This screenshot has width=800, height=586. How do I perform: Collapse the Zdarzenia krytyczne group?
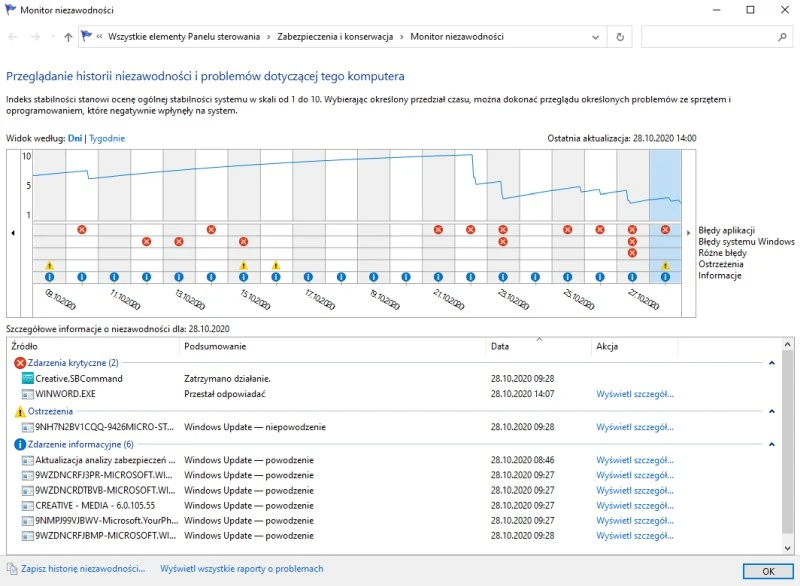(x=772, y=363)
